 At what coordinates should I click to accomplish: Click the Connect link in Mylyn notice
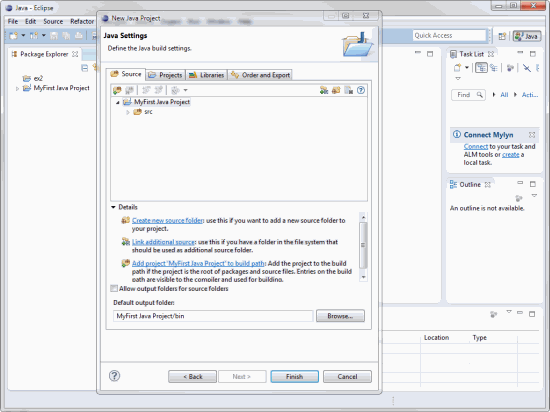point(476,146)
